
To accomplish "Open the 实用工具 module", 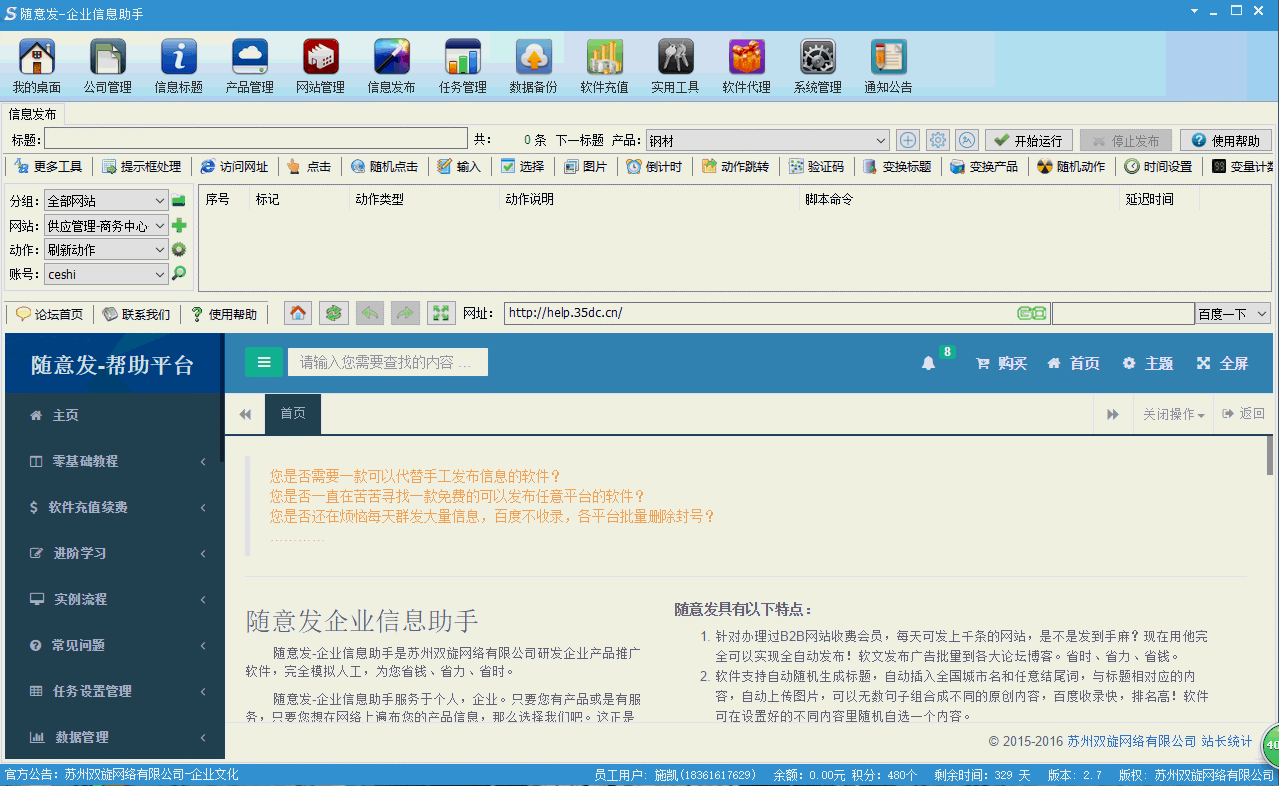I will tap(676, 66).
